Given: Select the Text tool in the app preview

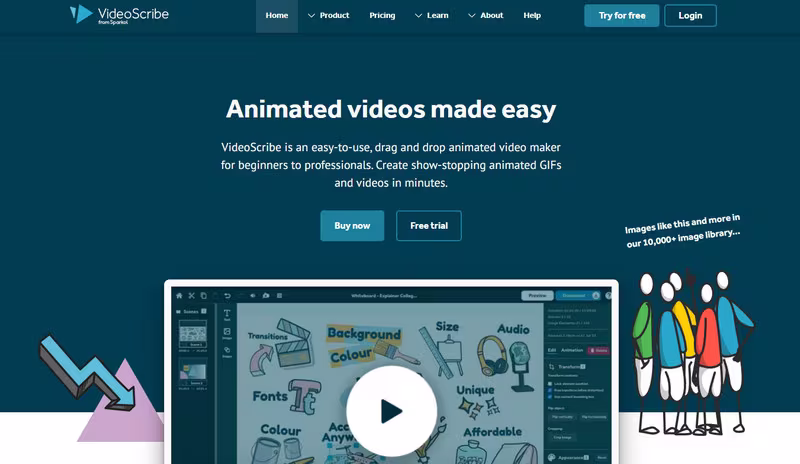Looking at the screenshot, I should (227, 314).
